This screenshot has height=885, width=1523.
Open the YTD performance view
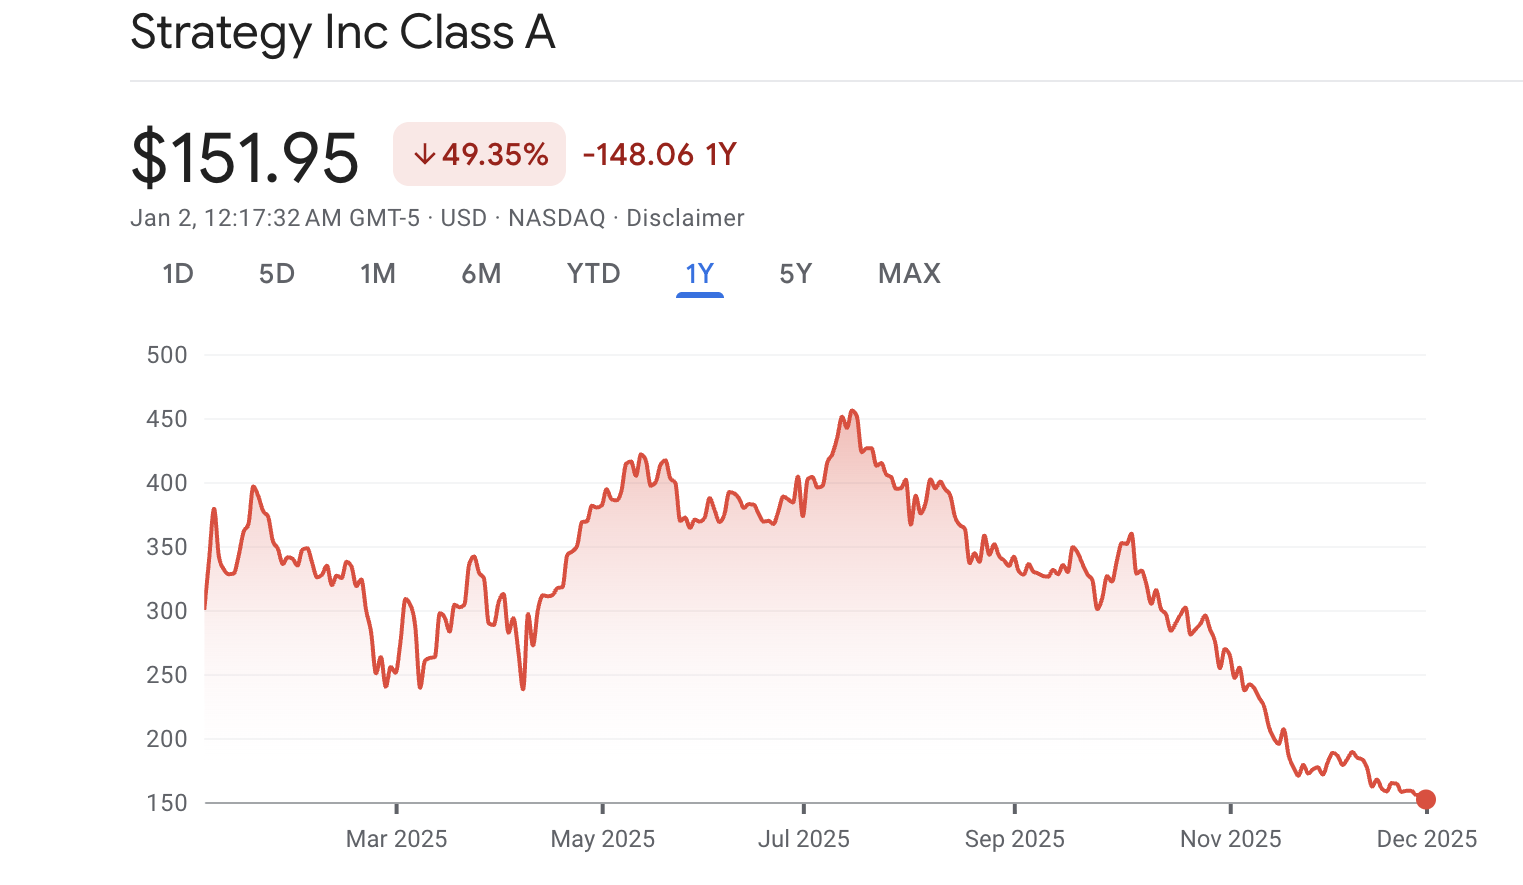click(593, 273)
